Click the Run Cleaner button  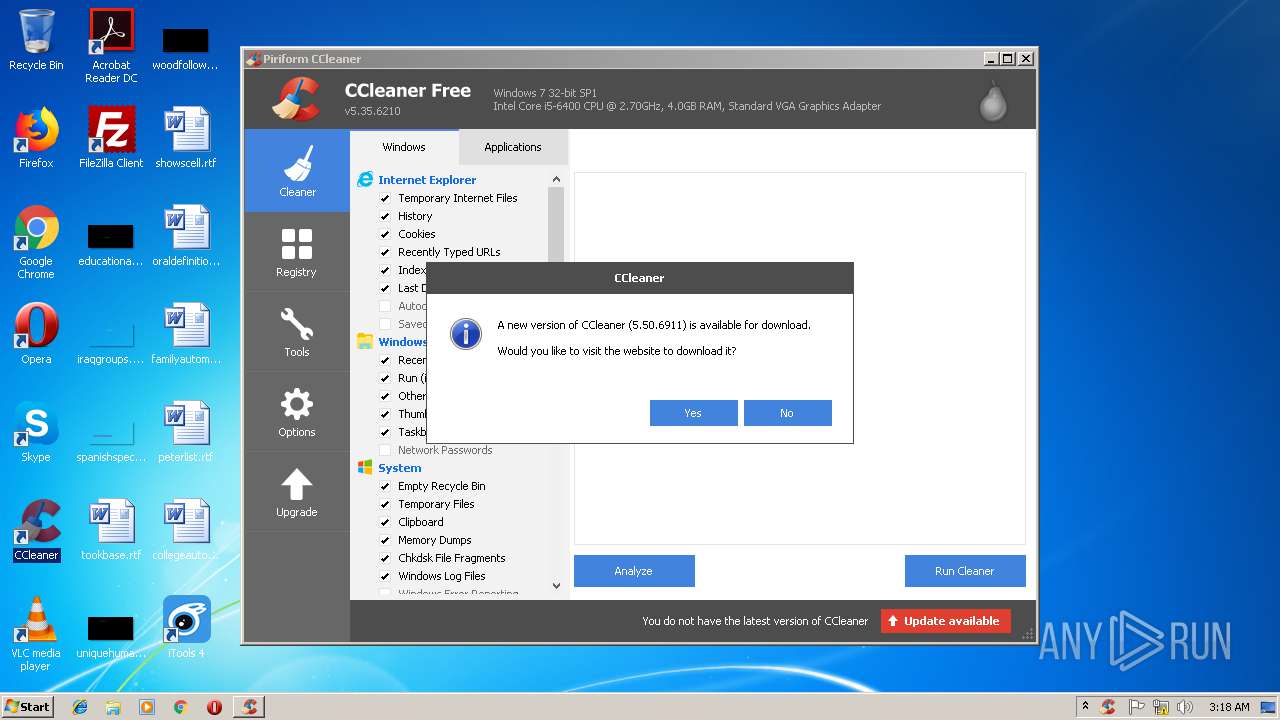[x=965, y=571]
